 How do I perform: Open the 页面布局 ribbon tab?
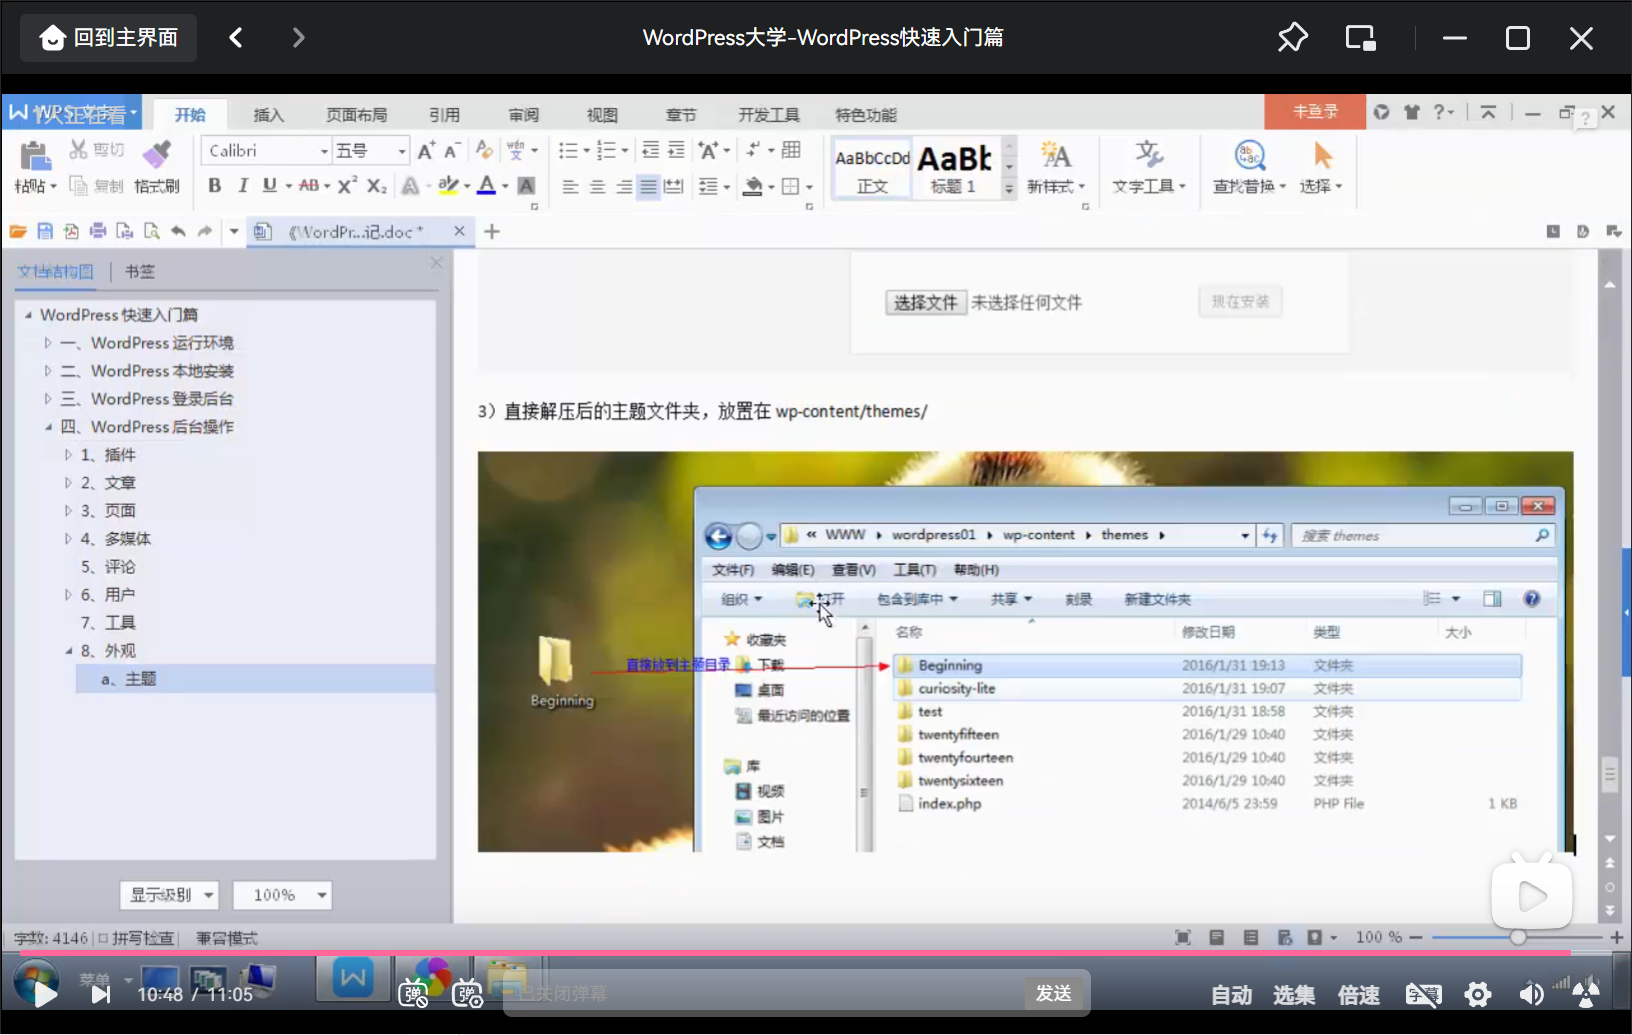[x=356, y=115]
